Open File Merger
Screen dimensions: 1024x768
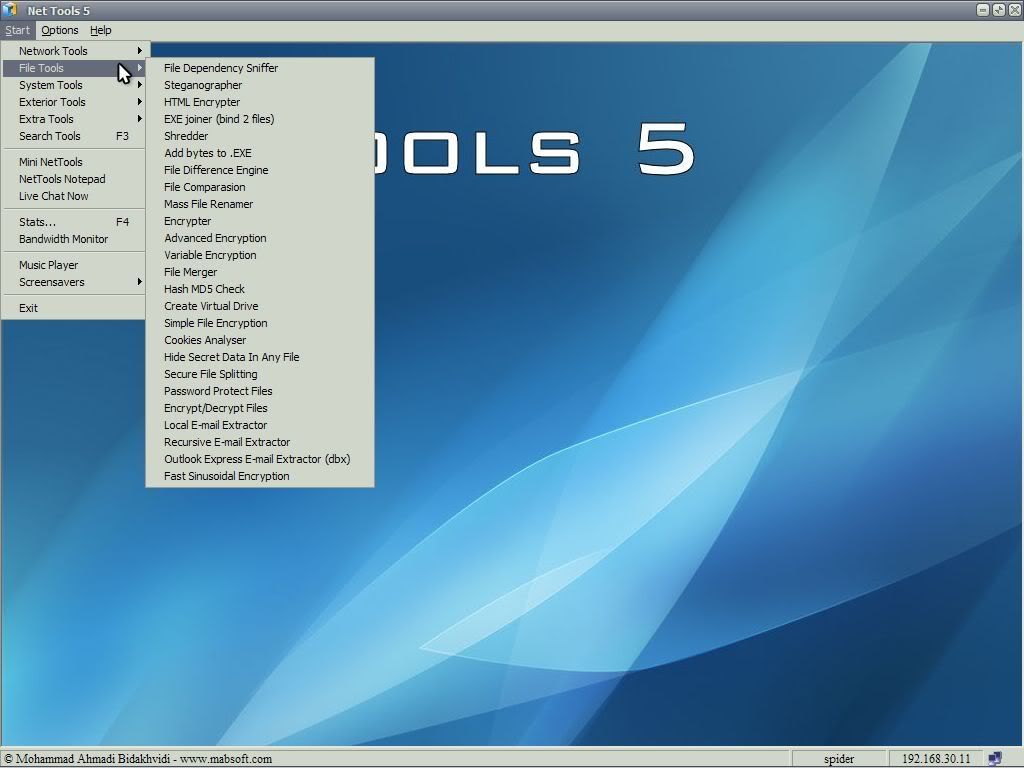260,272
